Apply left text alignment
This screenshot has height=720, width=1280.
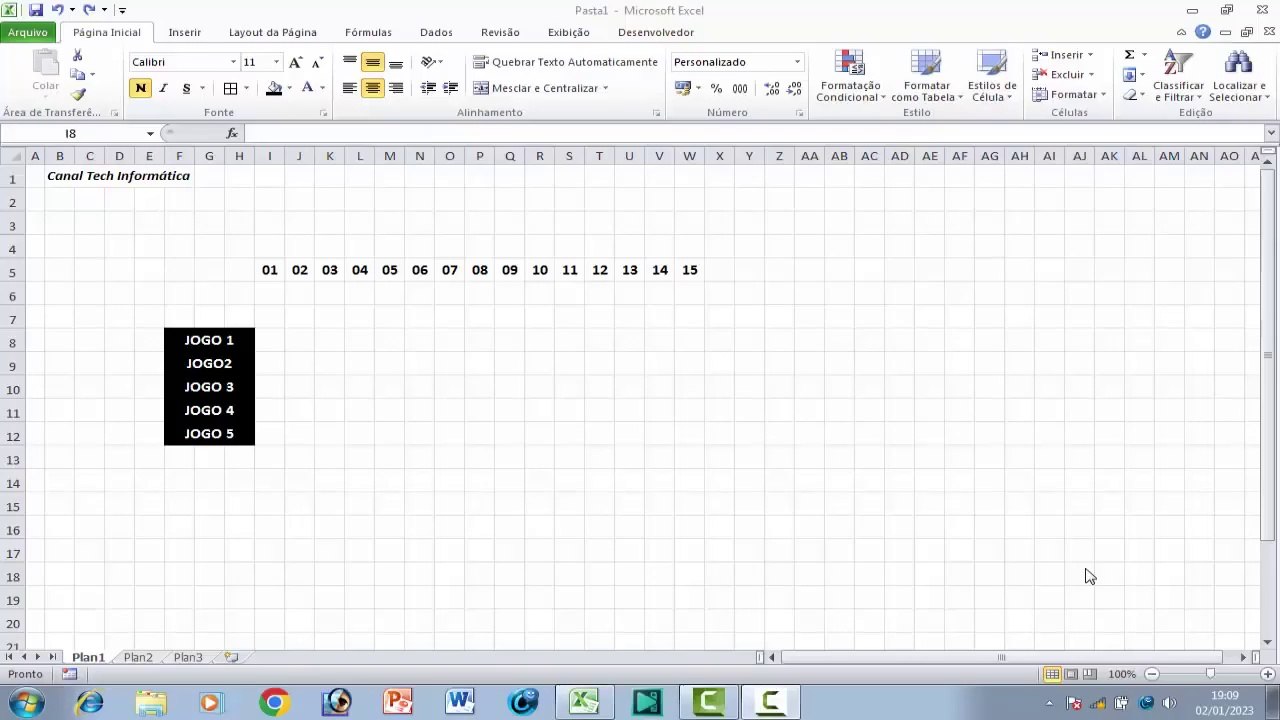[349, 88]
